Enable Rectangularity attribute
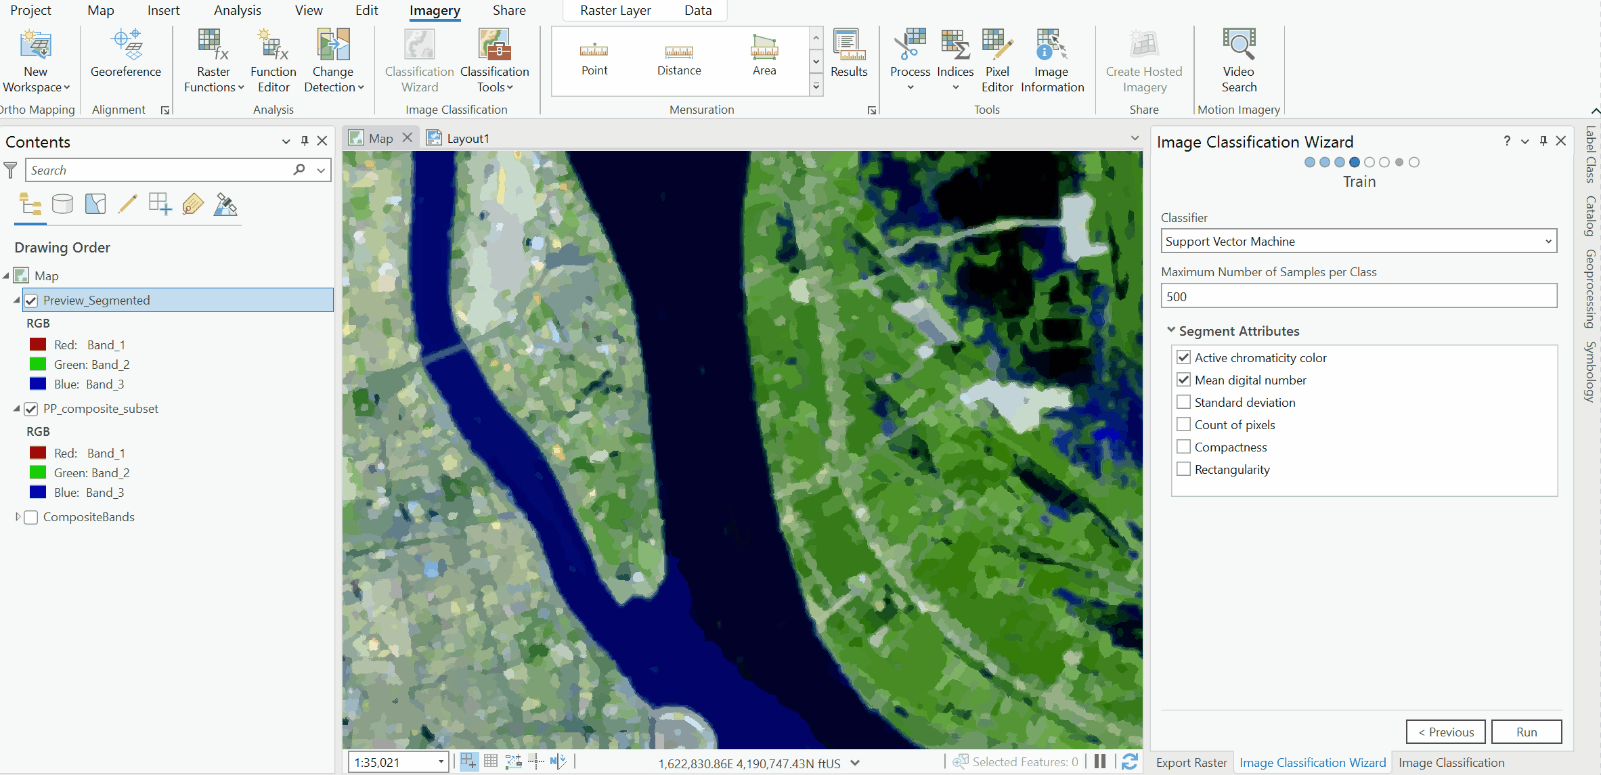 coord(1184,469)
